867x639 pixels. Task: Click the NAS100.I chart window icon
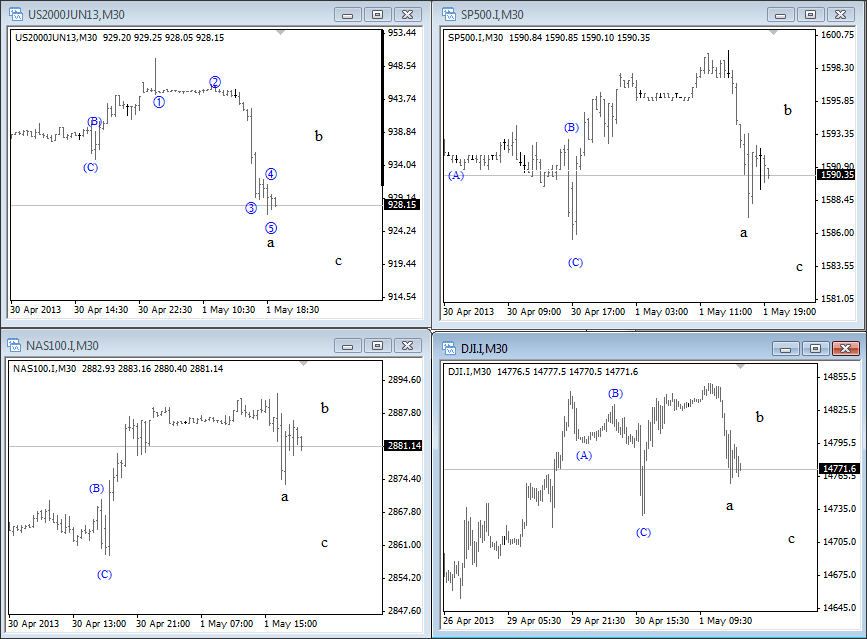[x=16, y=345]
